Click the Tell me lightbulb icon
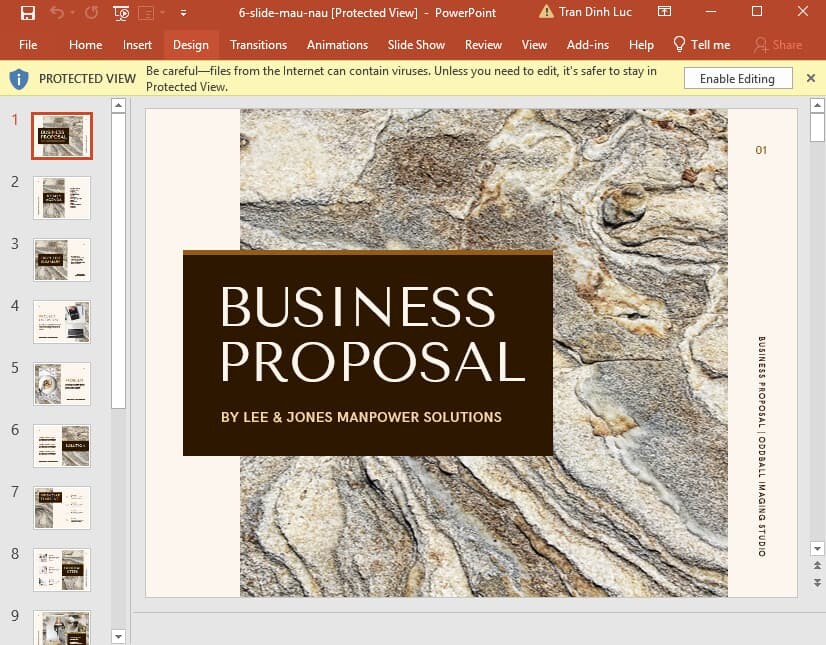Image resolution: width=826 pixels, height=645 pixels. (x=679, y=44)
